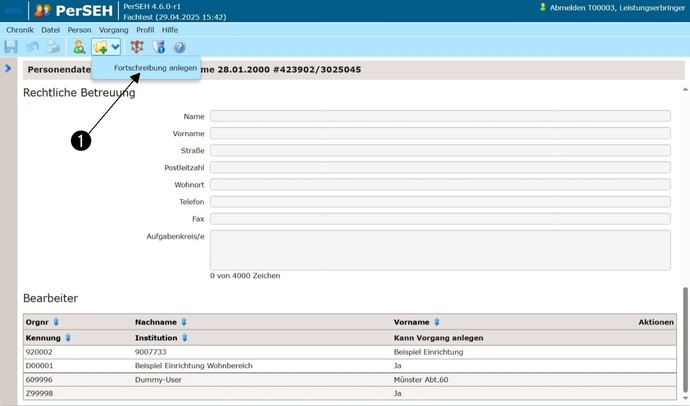The image size is (690, 406).
Task: Sort the table by Nachname arrow
Action: click(x=184, y=322)
